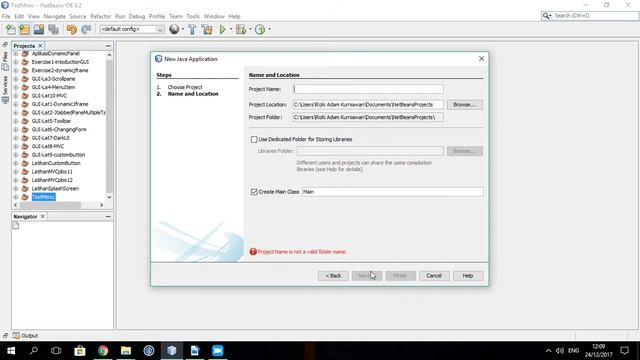Click the Output window icon
This screenshot has width=640, height=360.
[x=16, y=336]
